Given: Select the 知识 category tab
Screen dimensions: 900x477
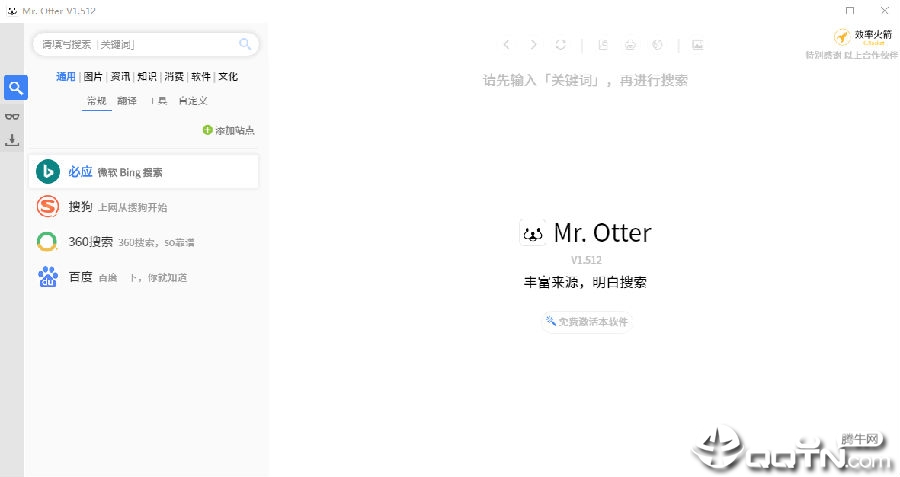Looking at the screenshot, I should point(147,76).
